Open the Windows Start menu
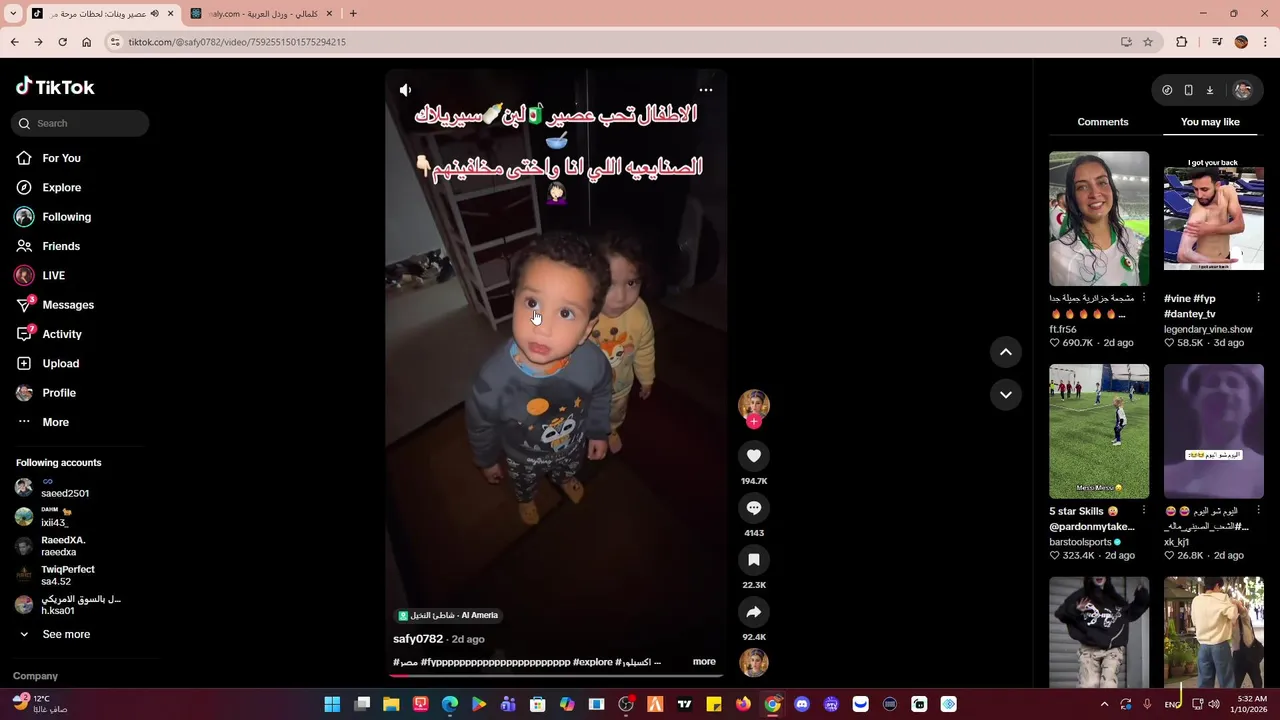This screenshot has height=720, width=1280. pos(332,704)
